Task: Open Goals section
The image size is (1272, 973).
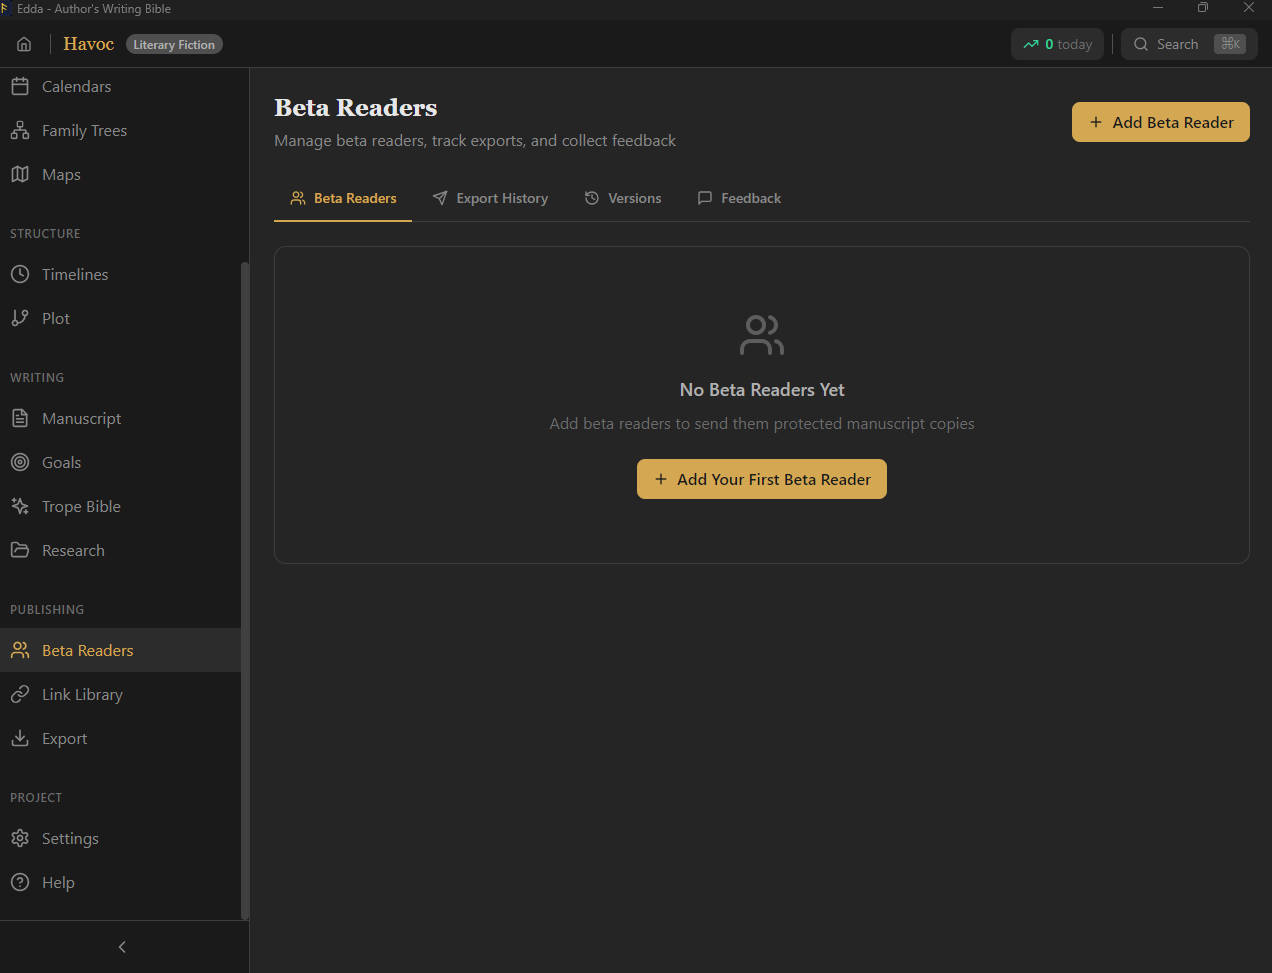Action: coord(120,463)
